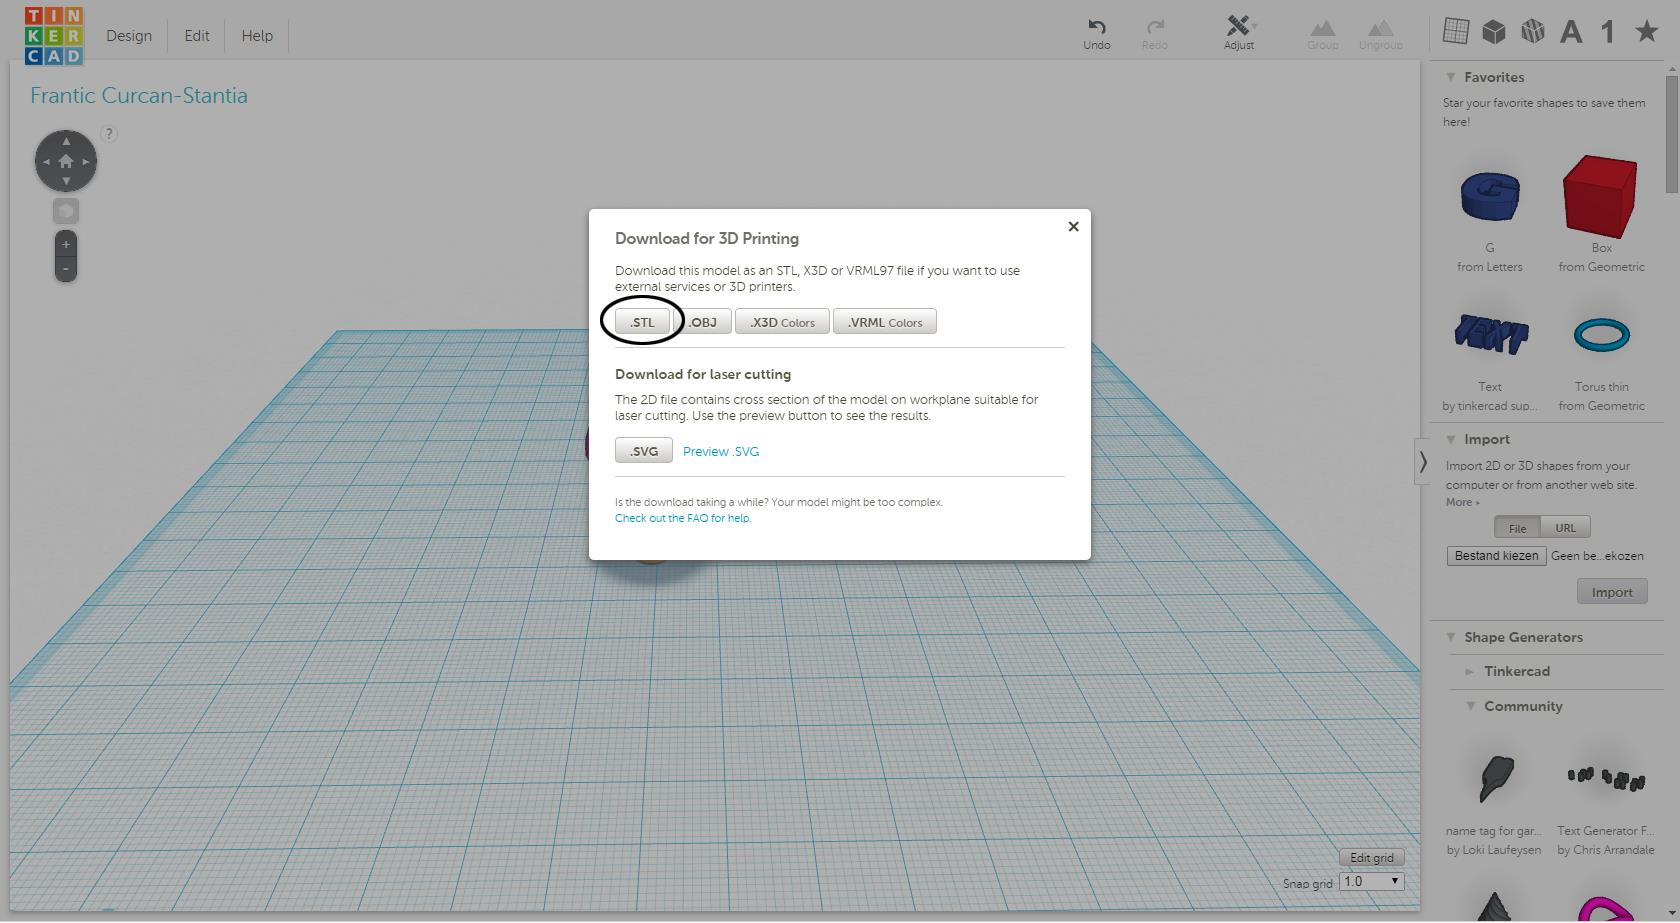Screen dimensions: 1680x923
Task: Click the Undo arrow icon
Action: pos(1096,27)
